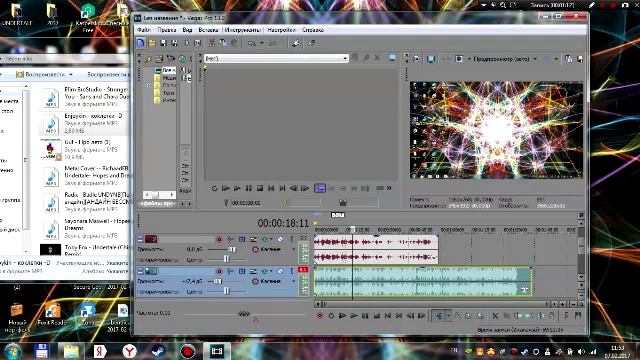Click the Play button in trimmer window
The image size is (640, 360).
tap(237, 188)
